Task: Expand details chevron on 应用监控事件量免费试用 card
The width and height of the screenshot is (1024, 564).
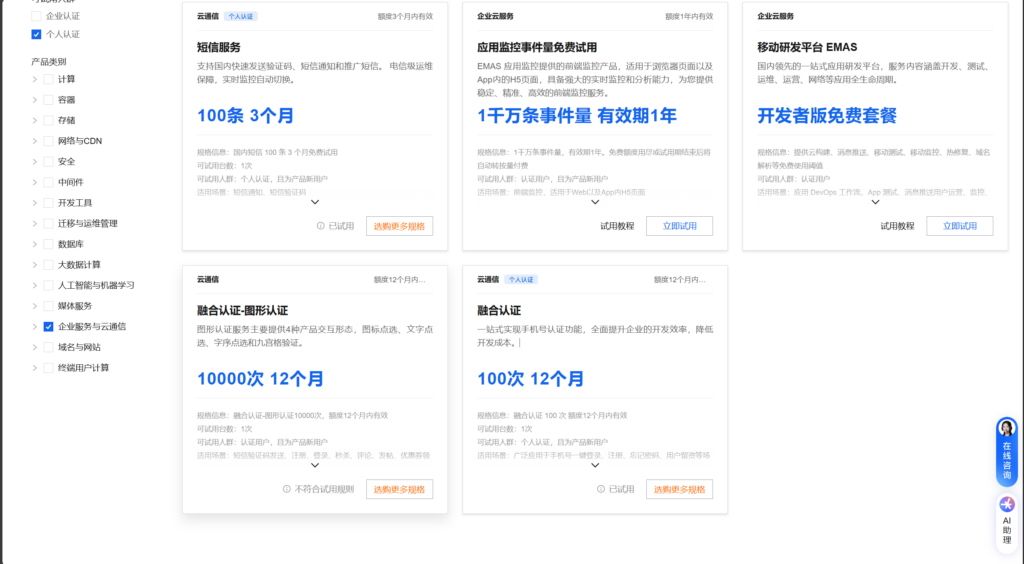Action: [x=595, y=201]
